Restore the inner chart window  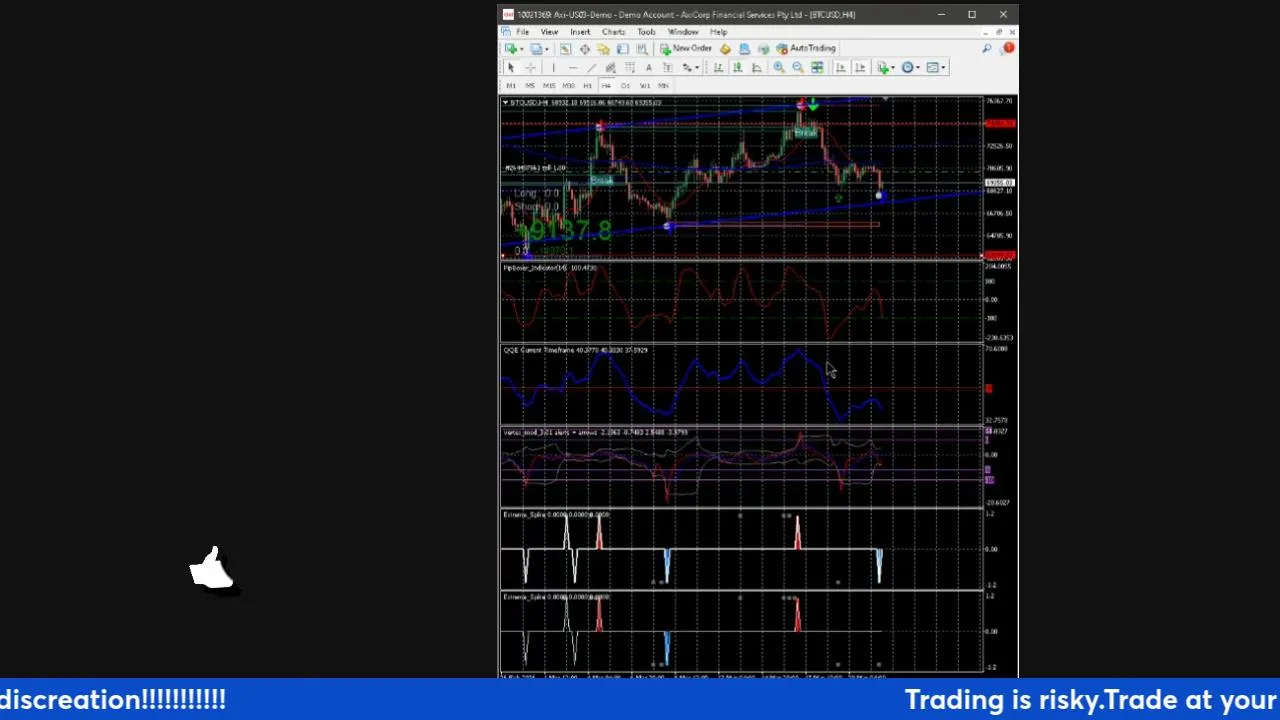998,32
